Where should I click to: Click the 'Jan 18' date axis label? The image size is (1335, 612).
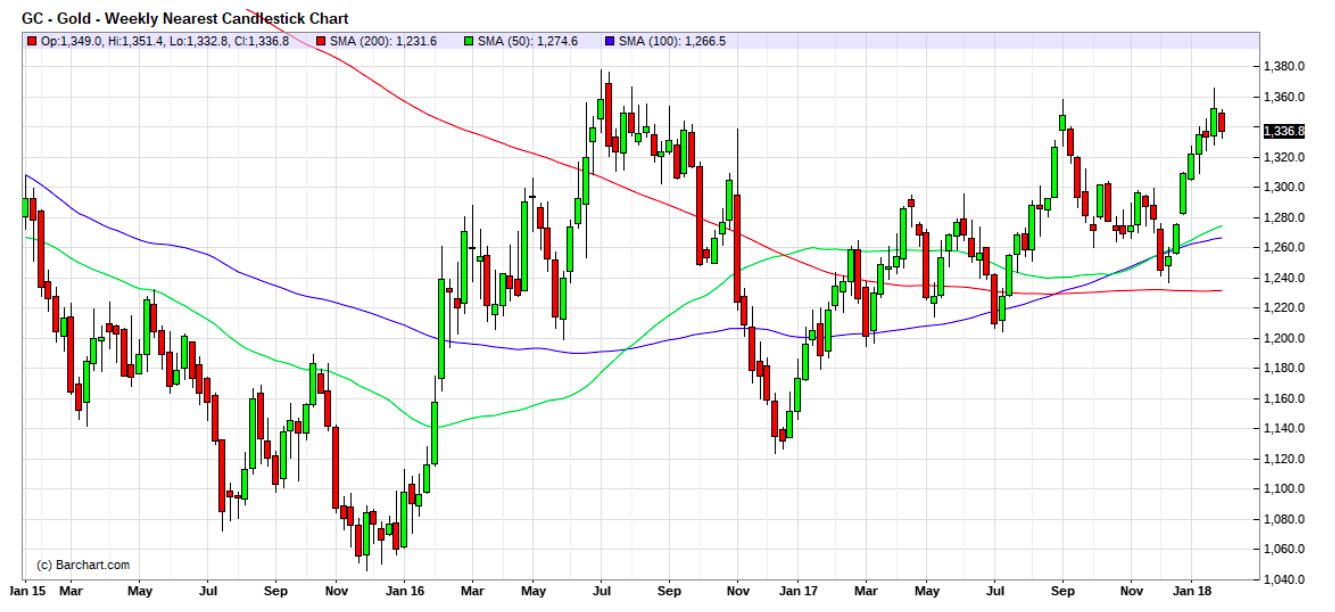click(1190, 592)
